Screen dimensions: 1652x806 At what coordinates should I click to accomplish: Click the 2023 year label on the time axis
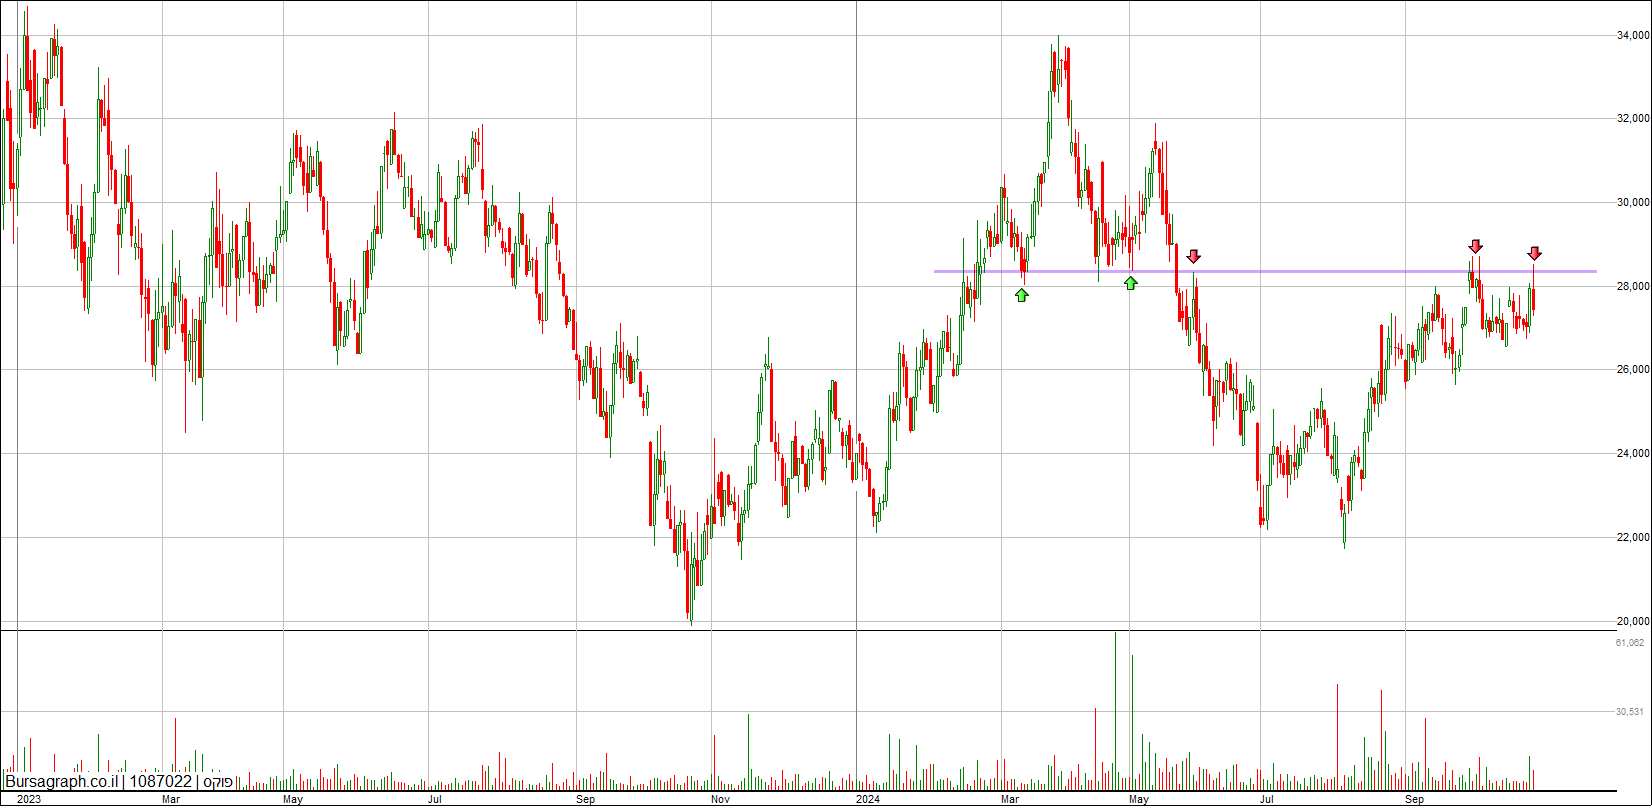[28, 799]
